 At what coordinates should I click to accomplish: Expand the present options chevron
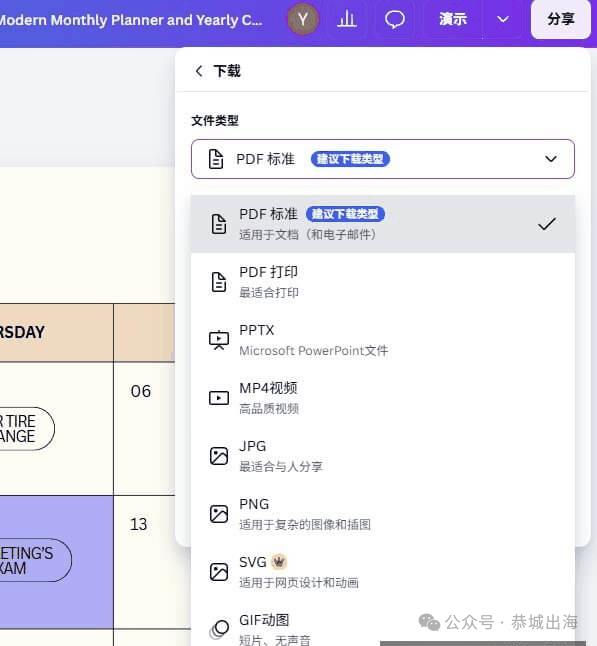click(x=503, y=19)
